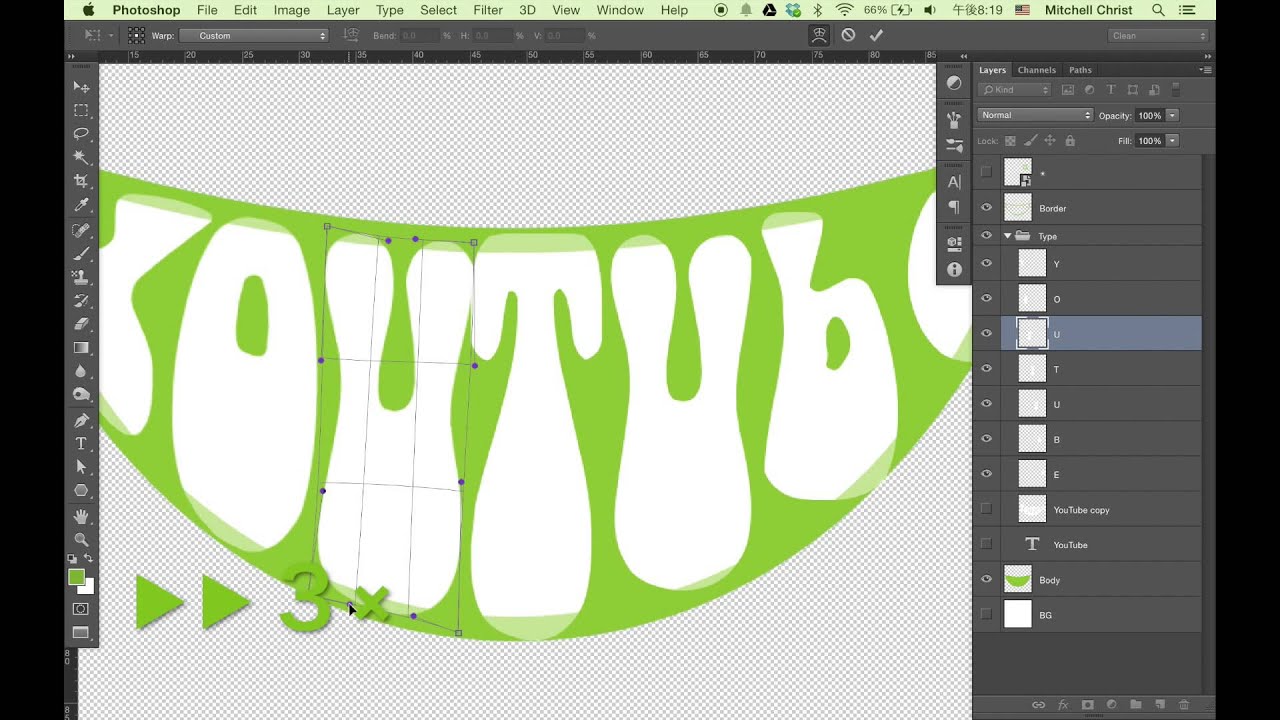Select the Move tool
The width and height of the screenshot is (1280, 720).
pos(81,87)
